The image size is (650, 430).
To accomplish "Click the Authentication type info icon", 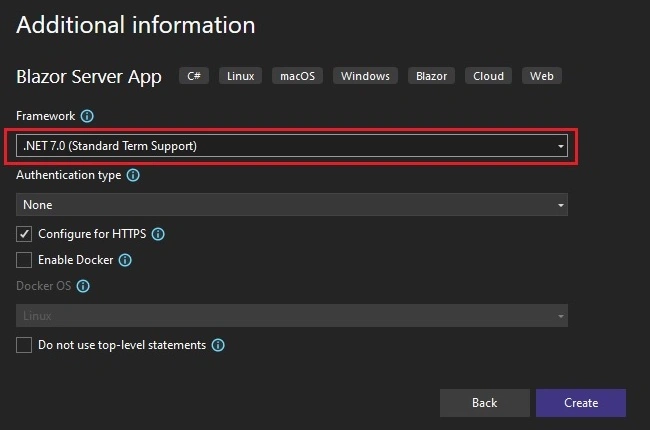I will click(133, 175).
